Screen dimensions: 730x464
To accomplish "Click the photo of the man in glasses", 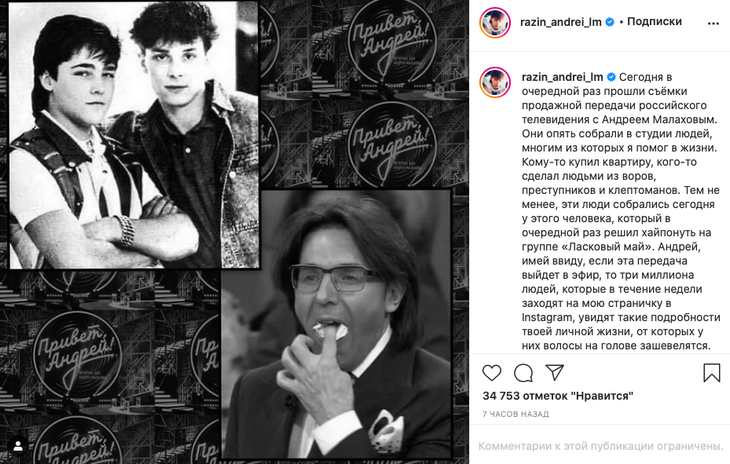I will [337, 324].
